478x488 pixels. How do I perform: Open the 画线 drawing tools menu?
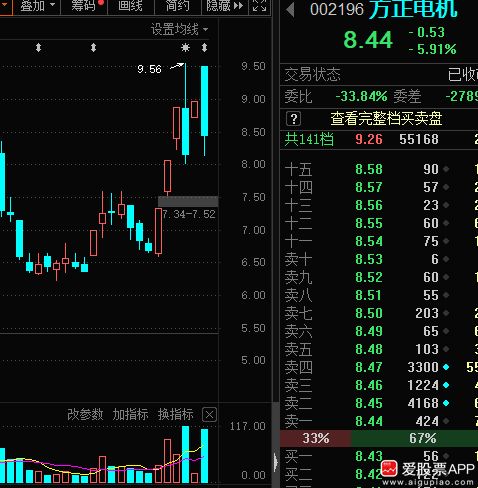(130, 6)
